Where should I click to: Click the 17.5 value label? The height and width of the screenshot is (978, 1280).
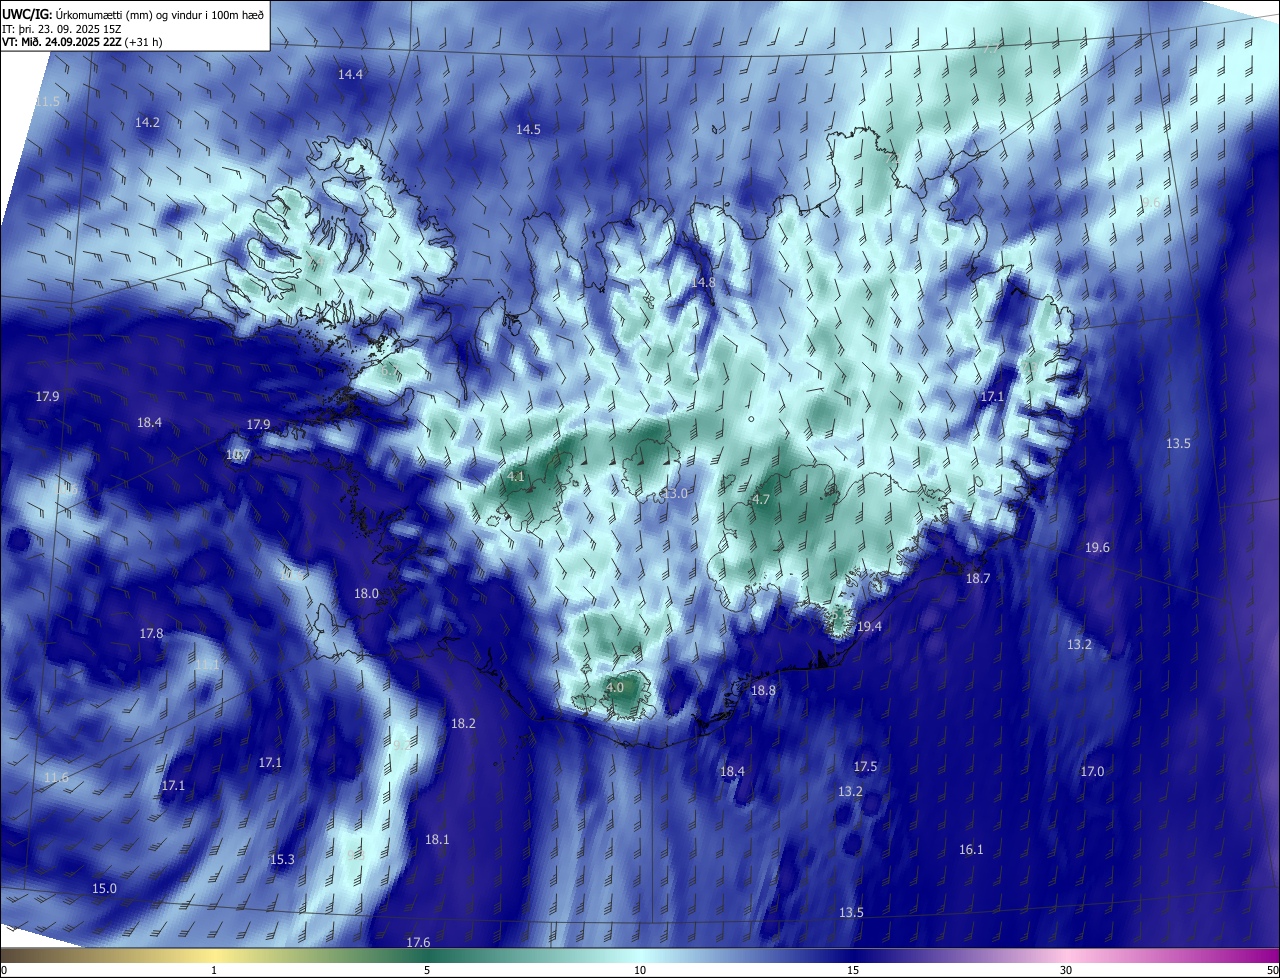point(865,767)
